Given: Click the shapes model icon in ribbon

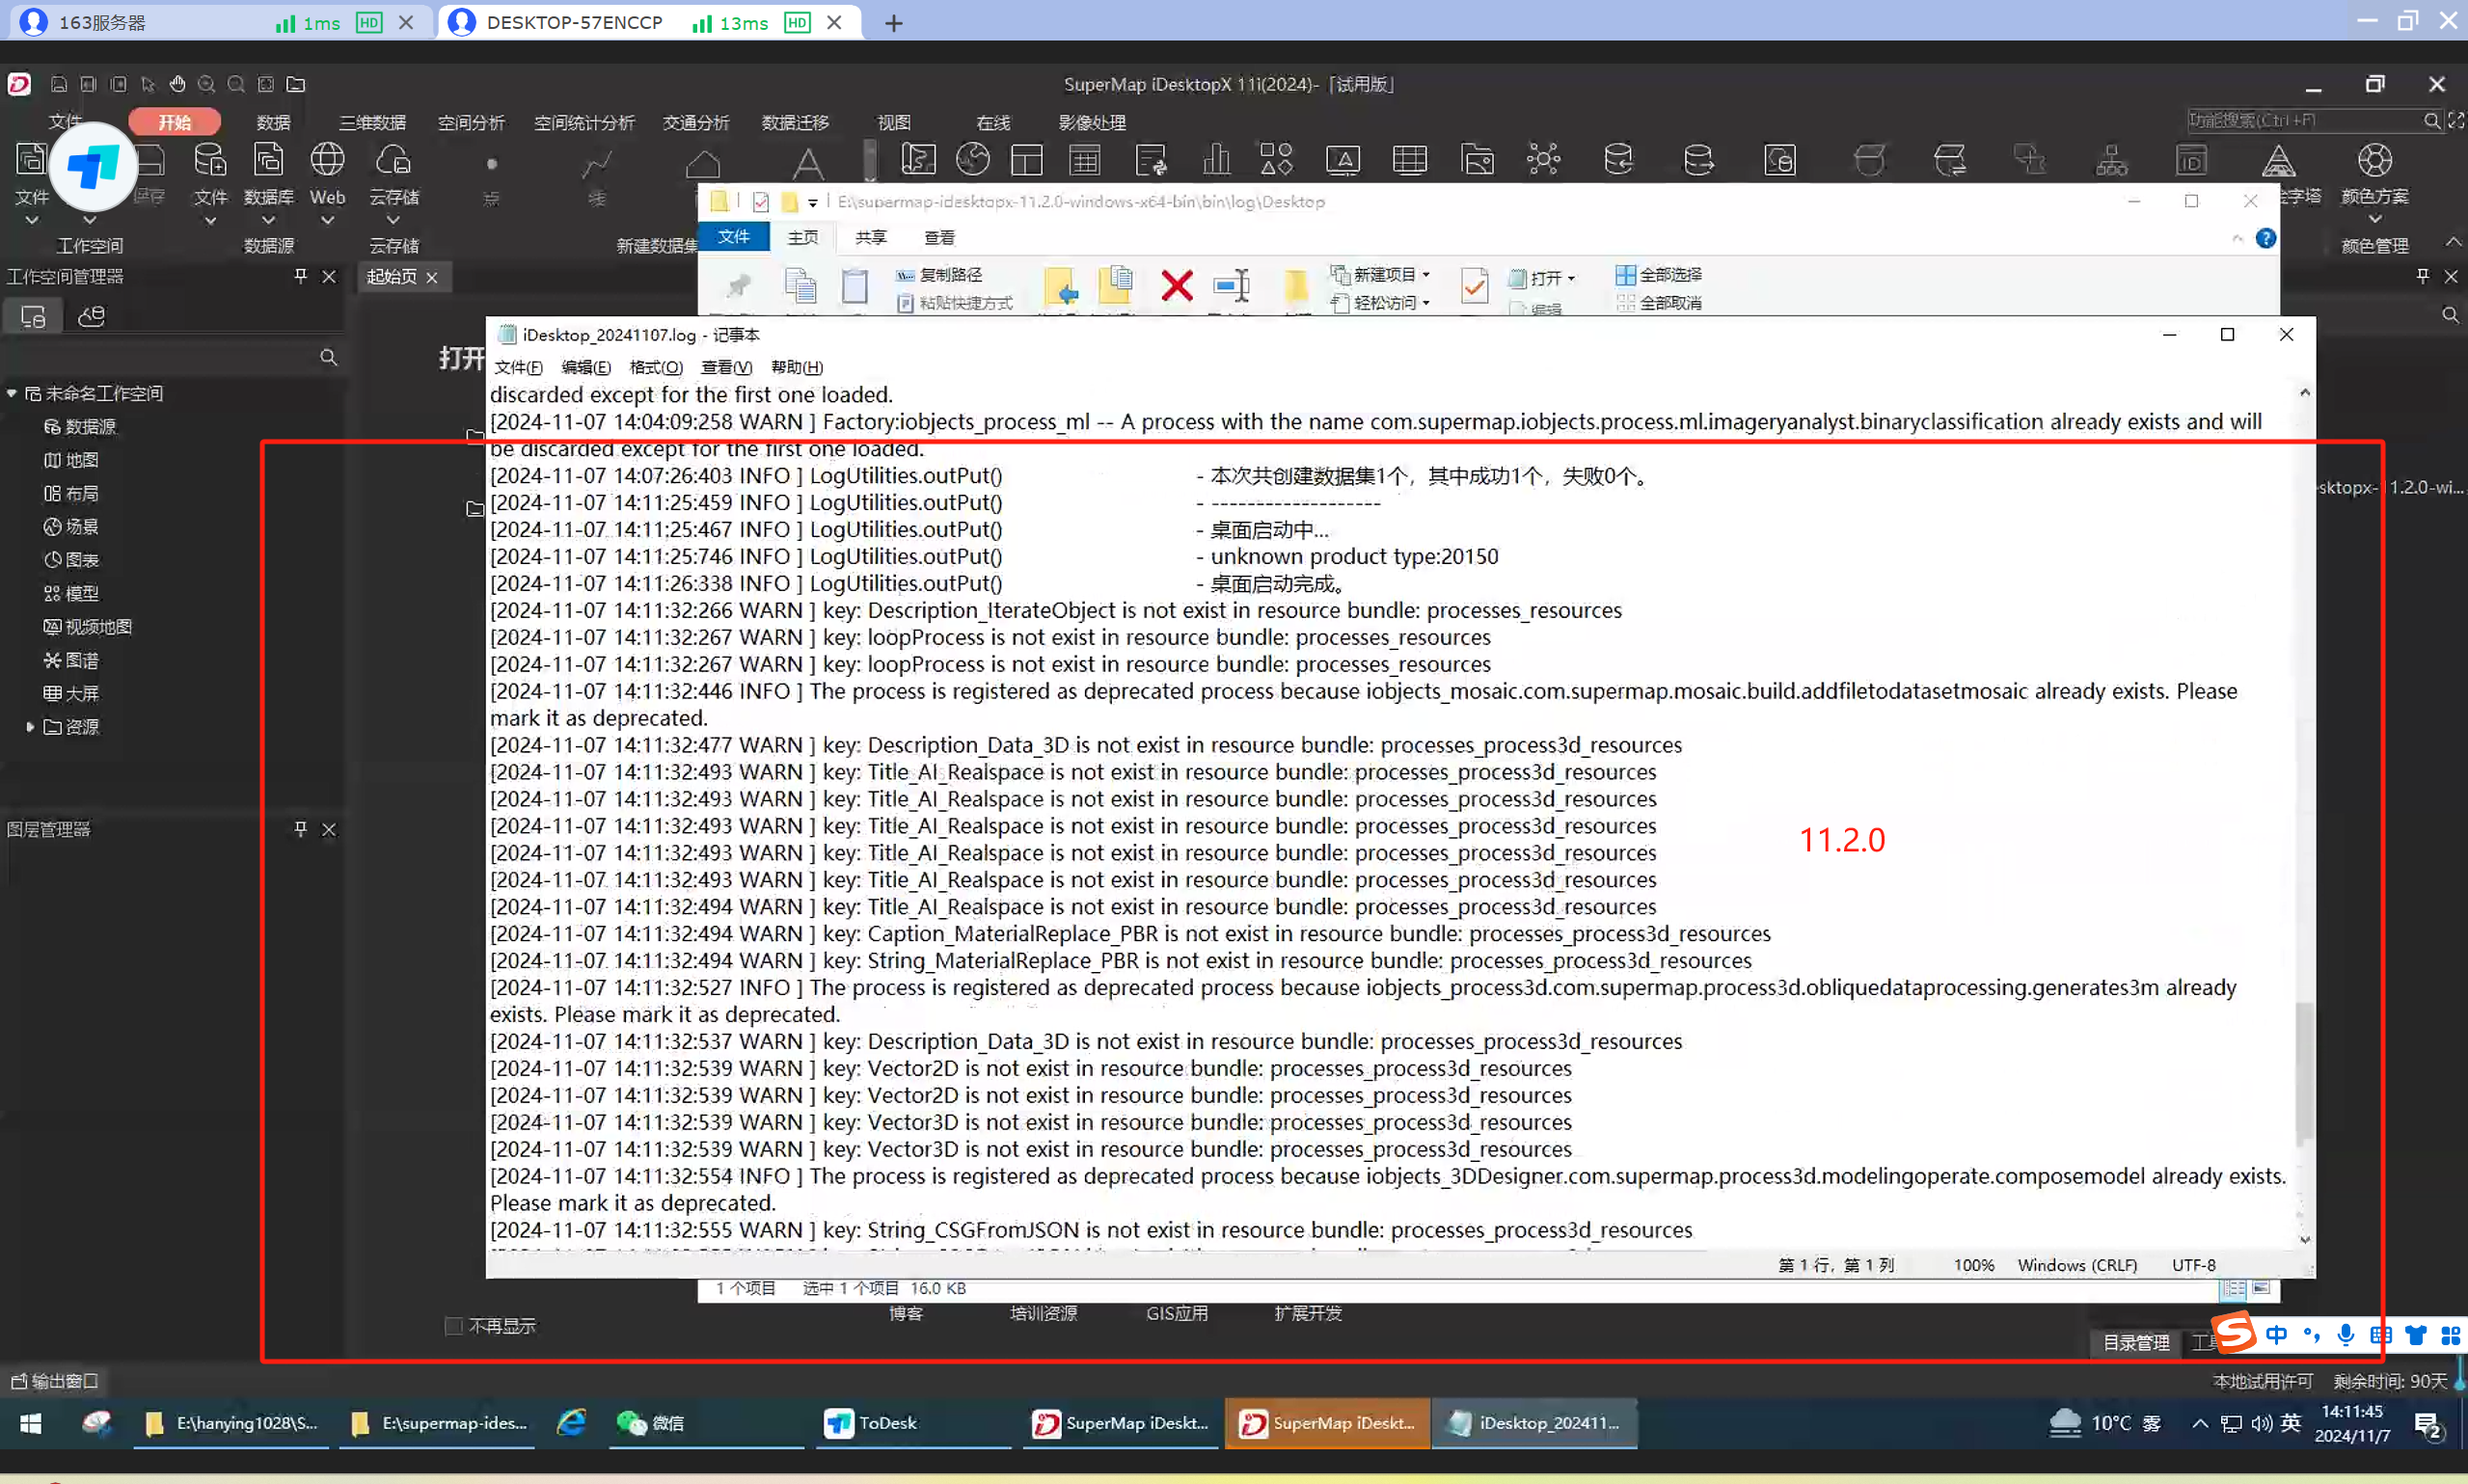Looking at the screenshot, I should point(1276,159).
